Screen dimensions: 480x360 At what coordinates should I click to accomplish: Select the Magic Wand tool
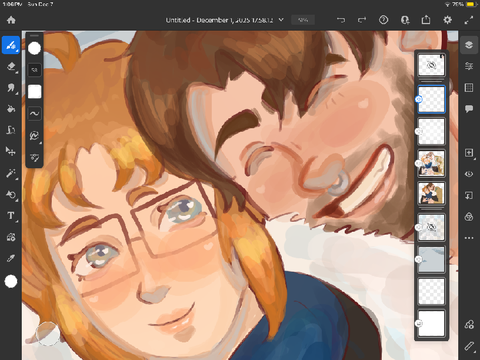pyautogui.click(x=11, y=173)
